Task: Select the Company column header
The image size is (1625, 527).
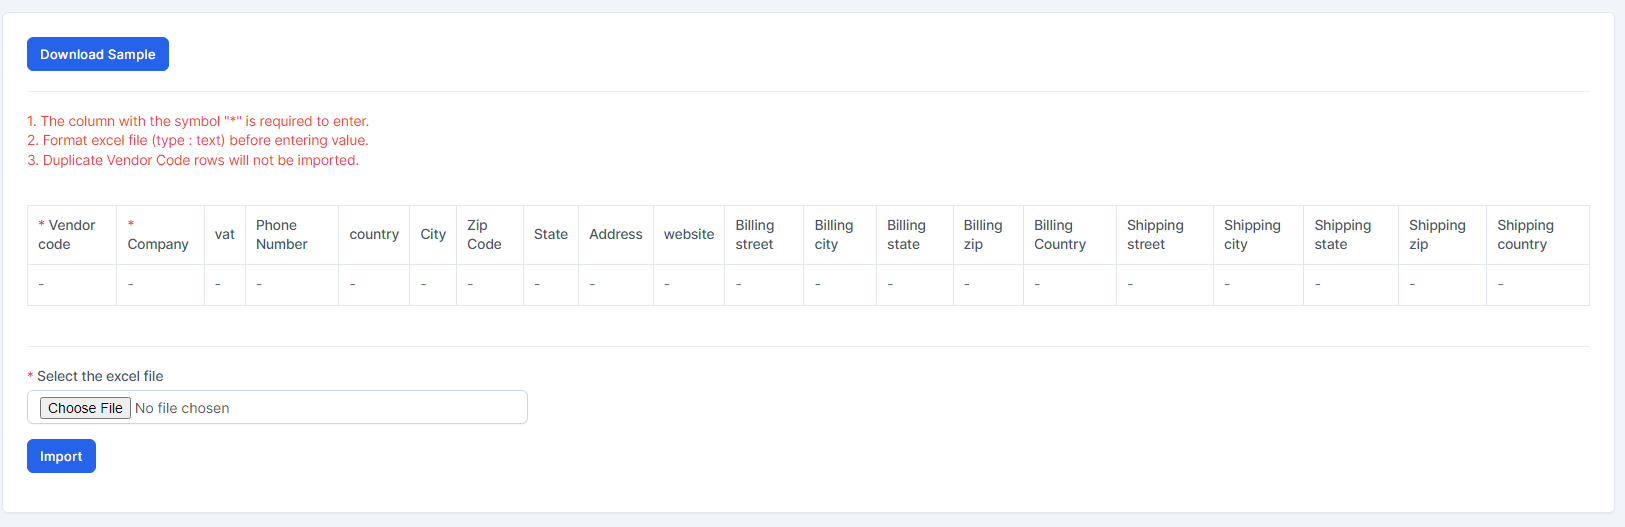Action: click(157, 235)
